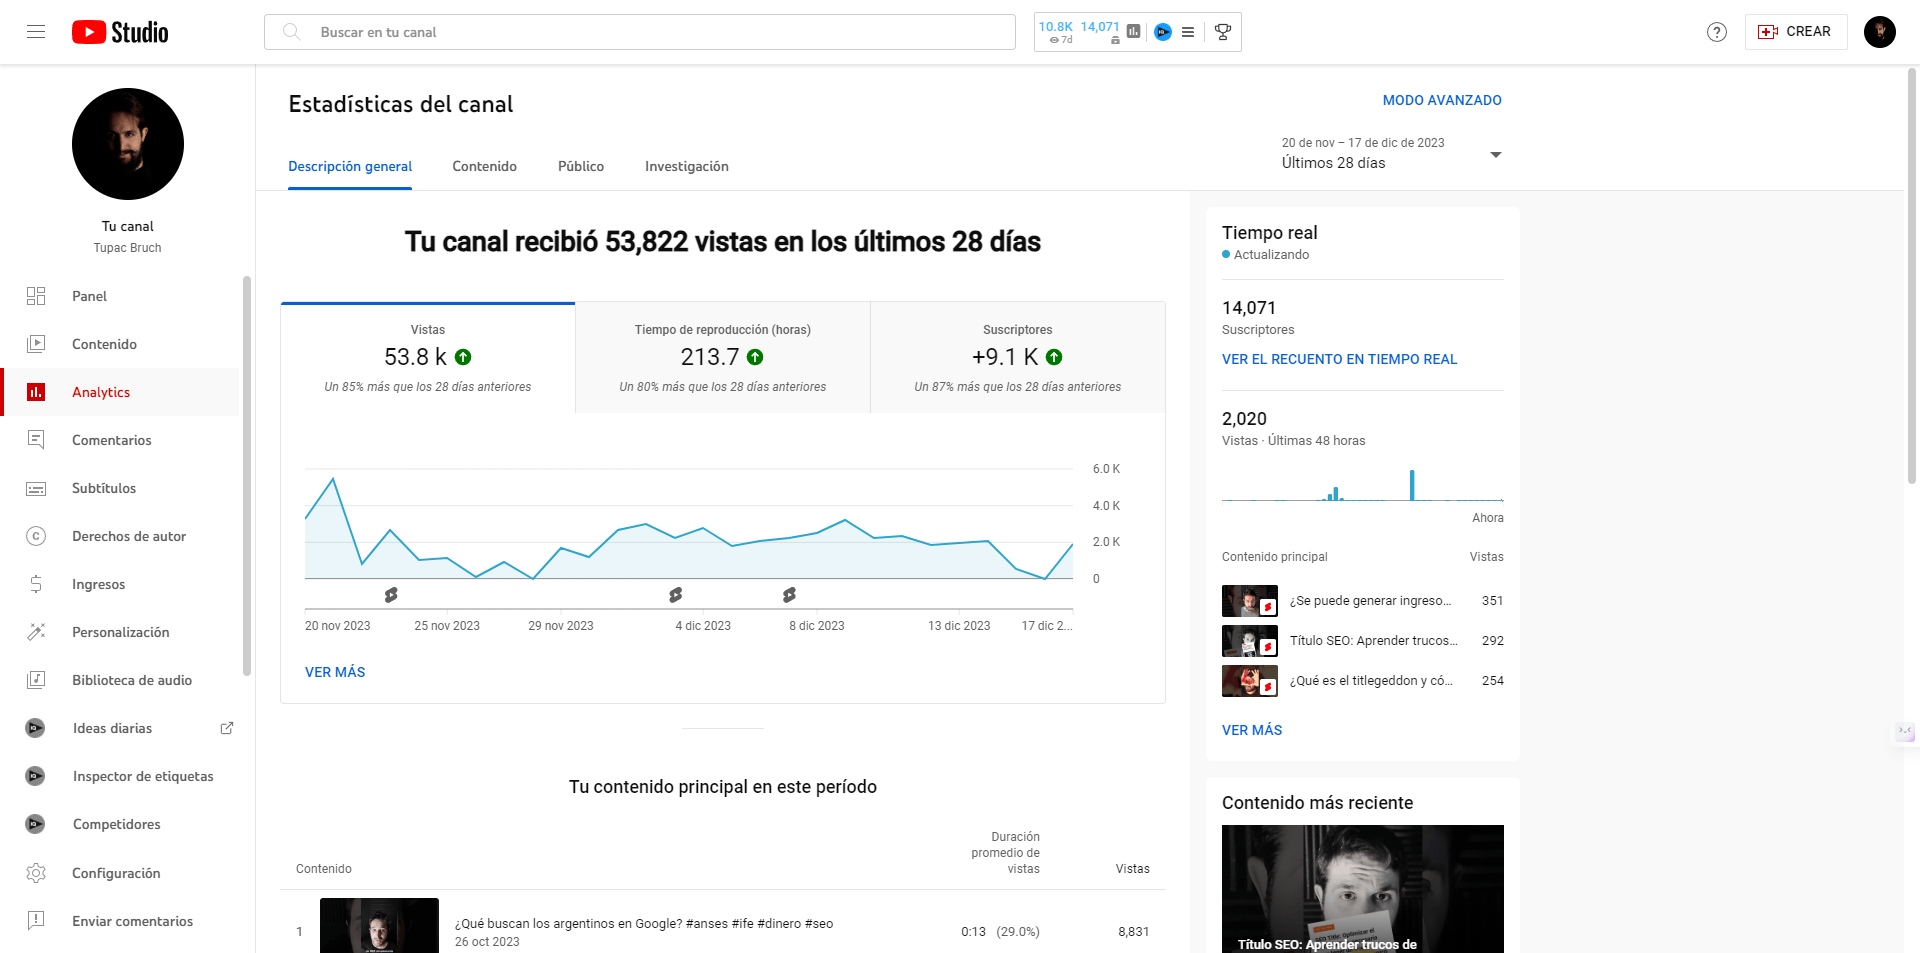1920x953 pixels.
Task: Open MODO AVANZADO analytics
Action: coord(1442,100)
